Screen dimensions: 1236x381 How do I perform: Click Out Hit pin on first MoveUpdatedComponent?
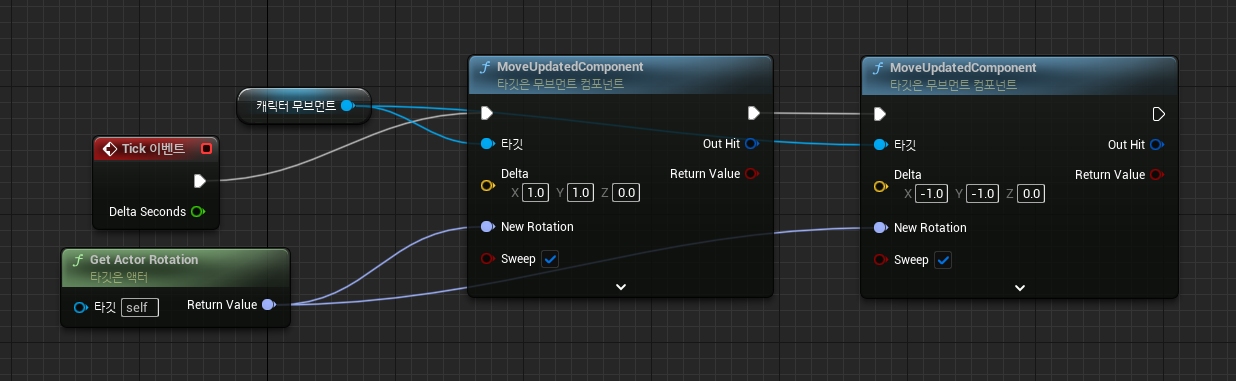(751, 144)
